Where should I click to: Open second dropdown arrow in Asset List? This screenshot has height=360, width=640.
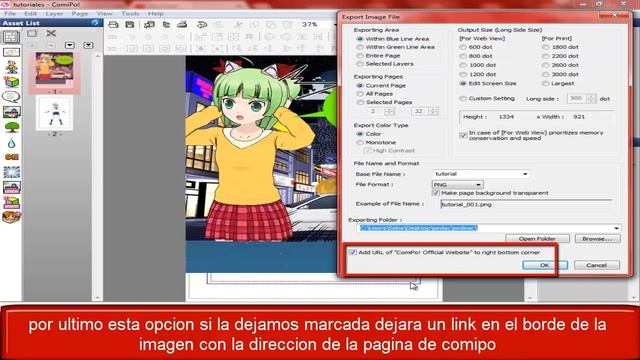click(x=88, y=45)
